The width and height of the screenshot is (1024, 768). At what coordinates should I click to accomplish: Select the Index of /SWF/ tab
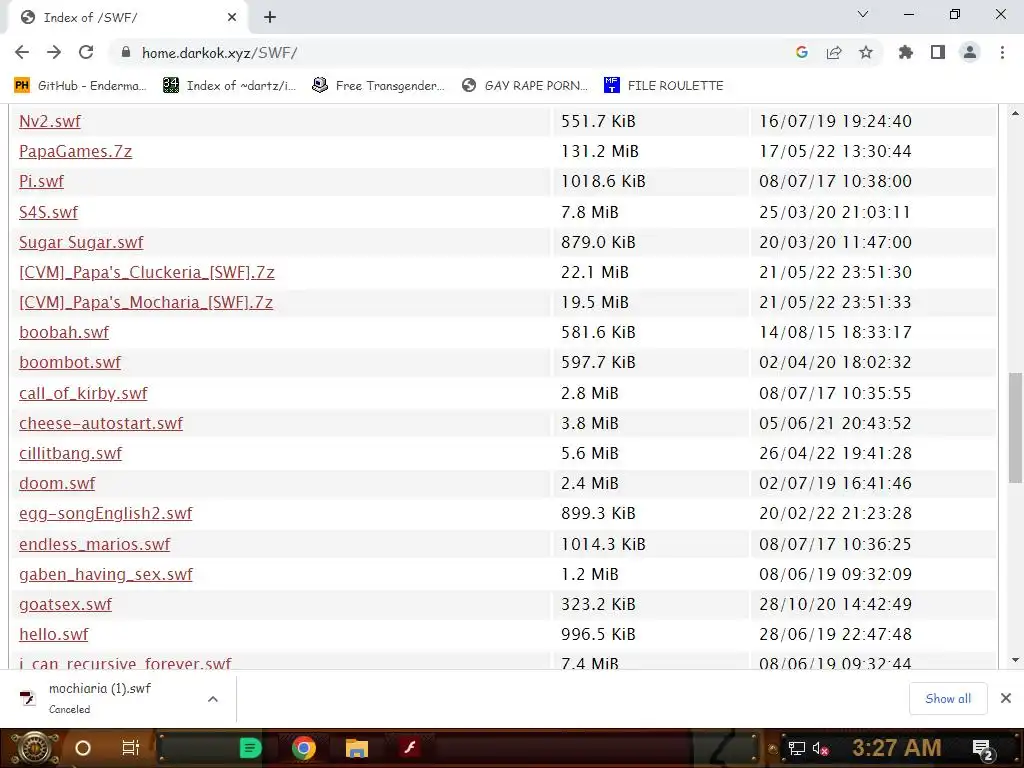[127, 18]
